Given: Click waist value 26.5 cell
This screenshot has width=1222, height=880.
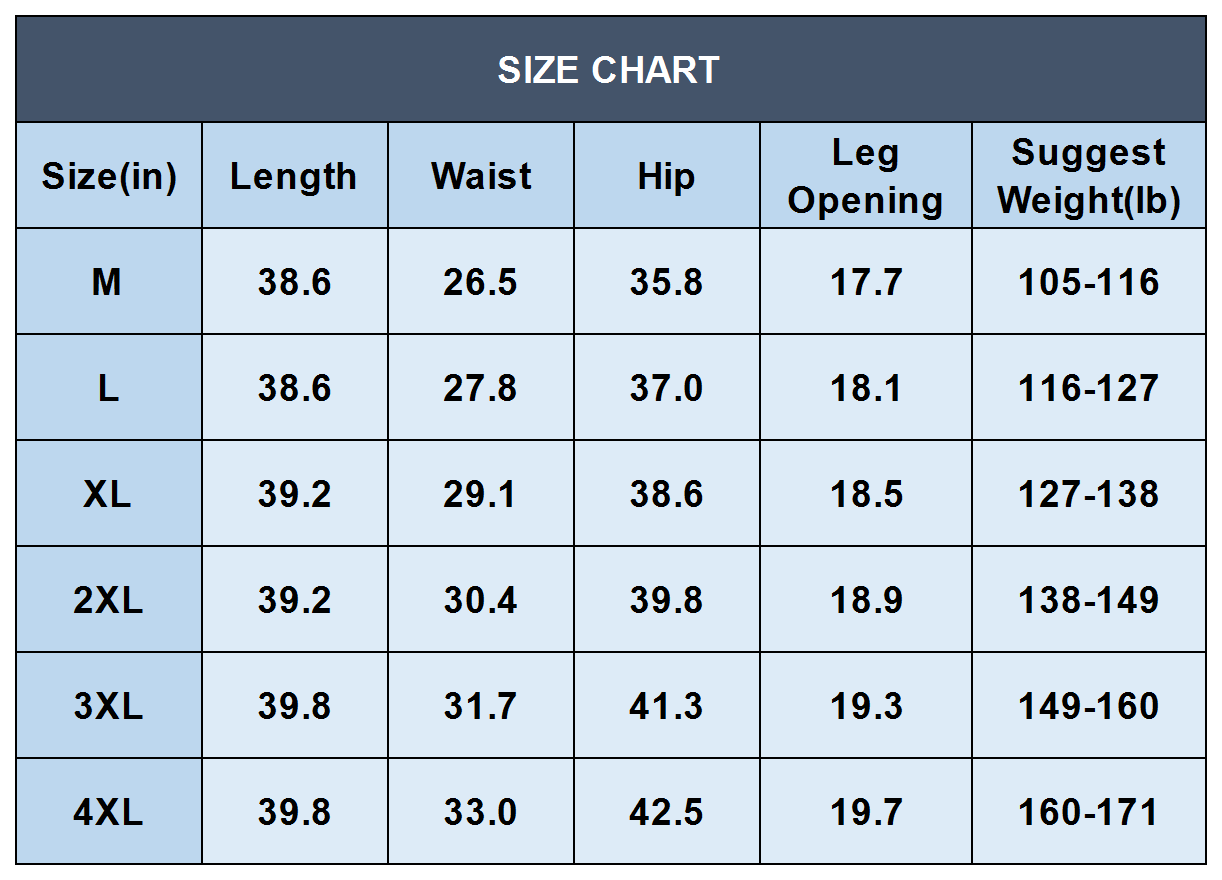Looking at the screenshot, I should click(481, 283).
